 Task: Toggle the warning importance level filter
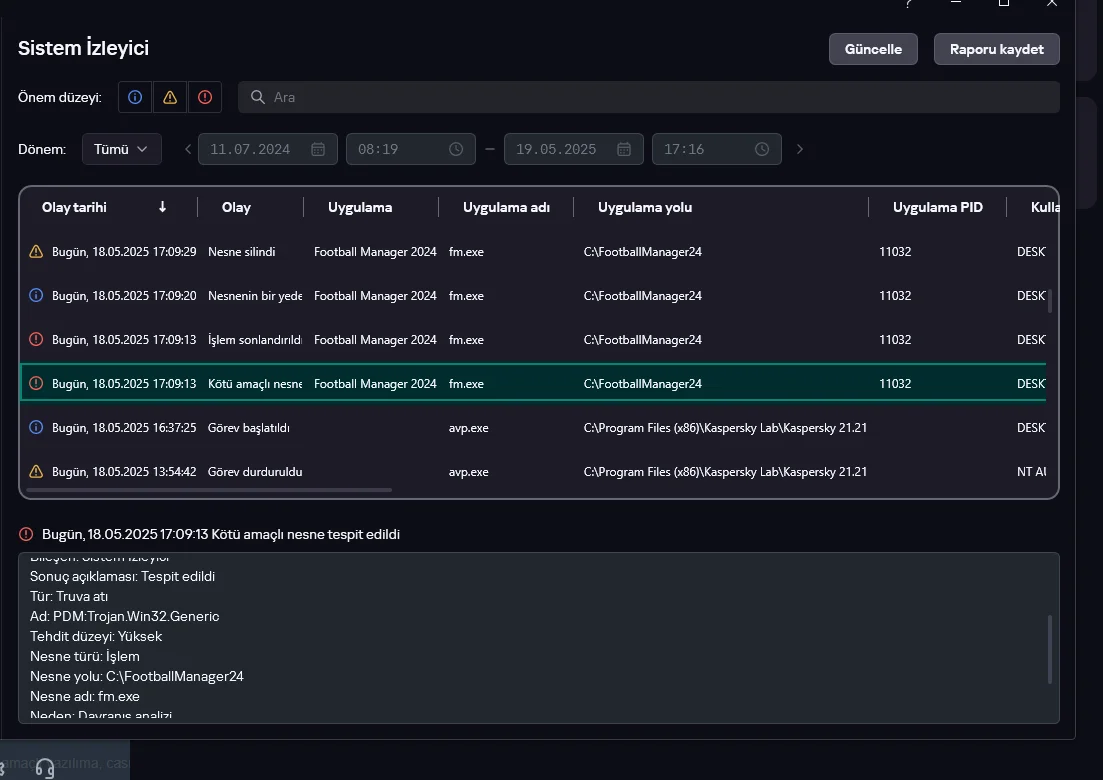point(170,97)
